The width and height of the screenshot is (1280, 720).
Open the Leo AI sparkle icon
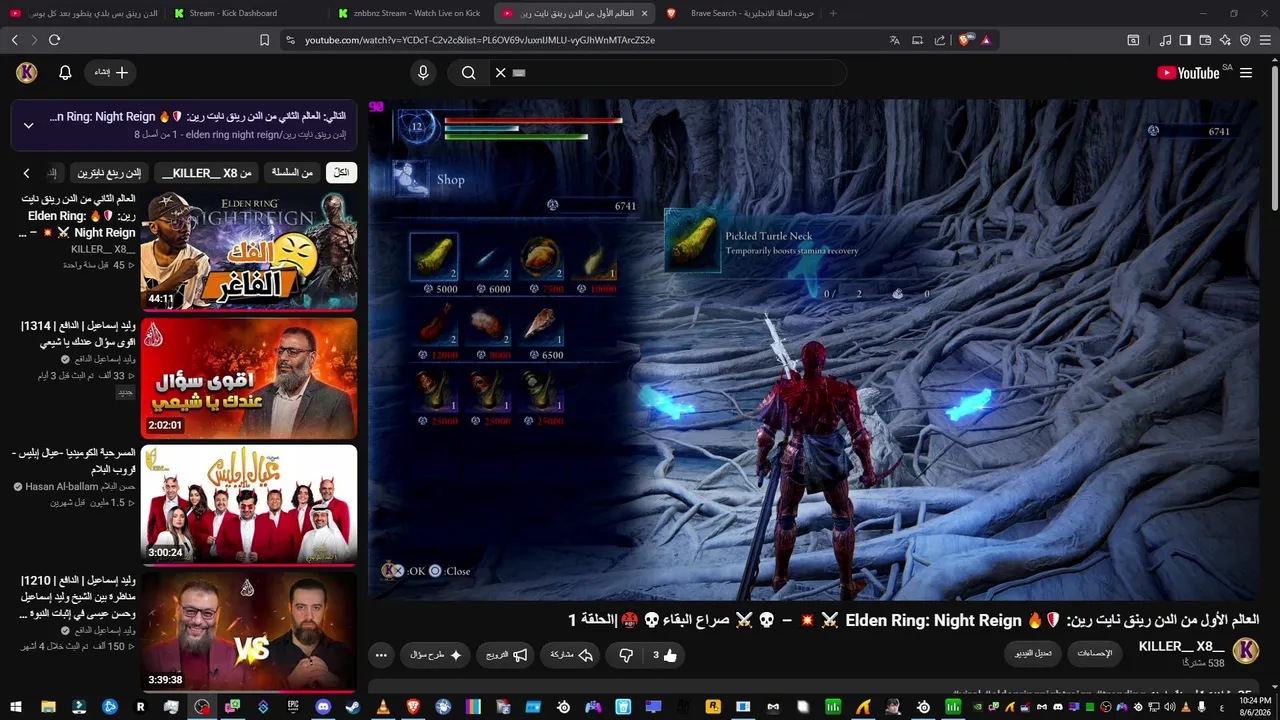click(1225, 40)
